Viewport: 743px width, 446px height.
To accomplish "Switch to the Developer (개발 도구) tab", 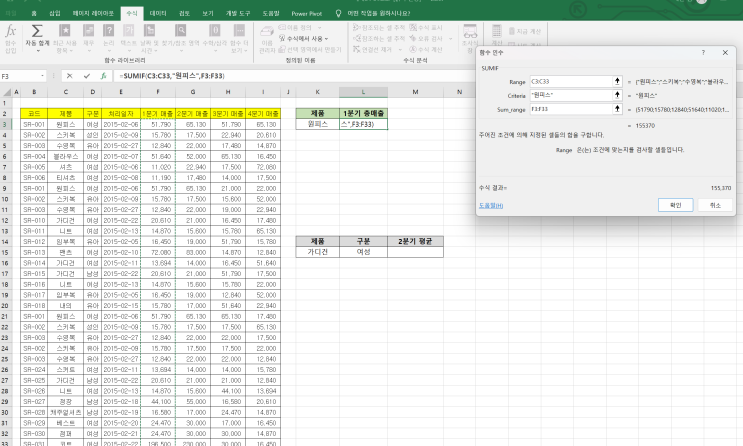I will (238, 13).
